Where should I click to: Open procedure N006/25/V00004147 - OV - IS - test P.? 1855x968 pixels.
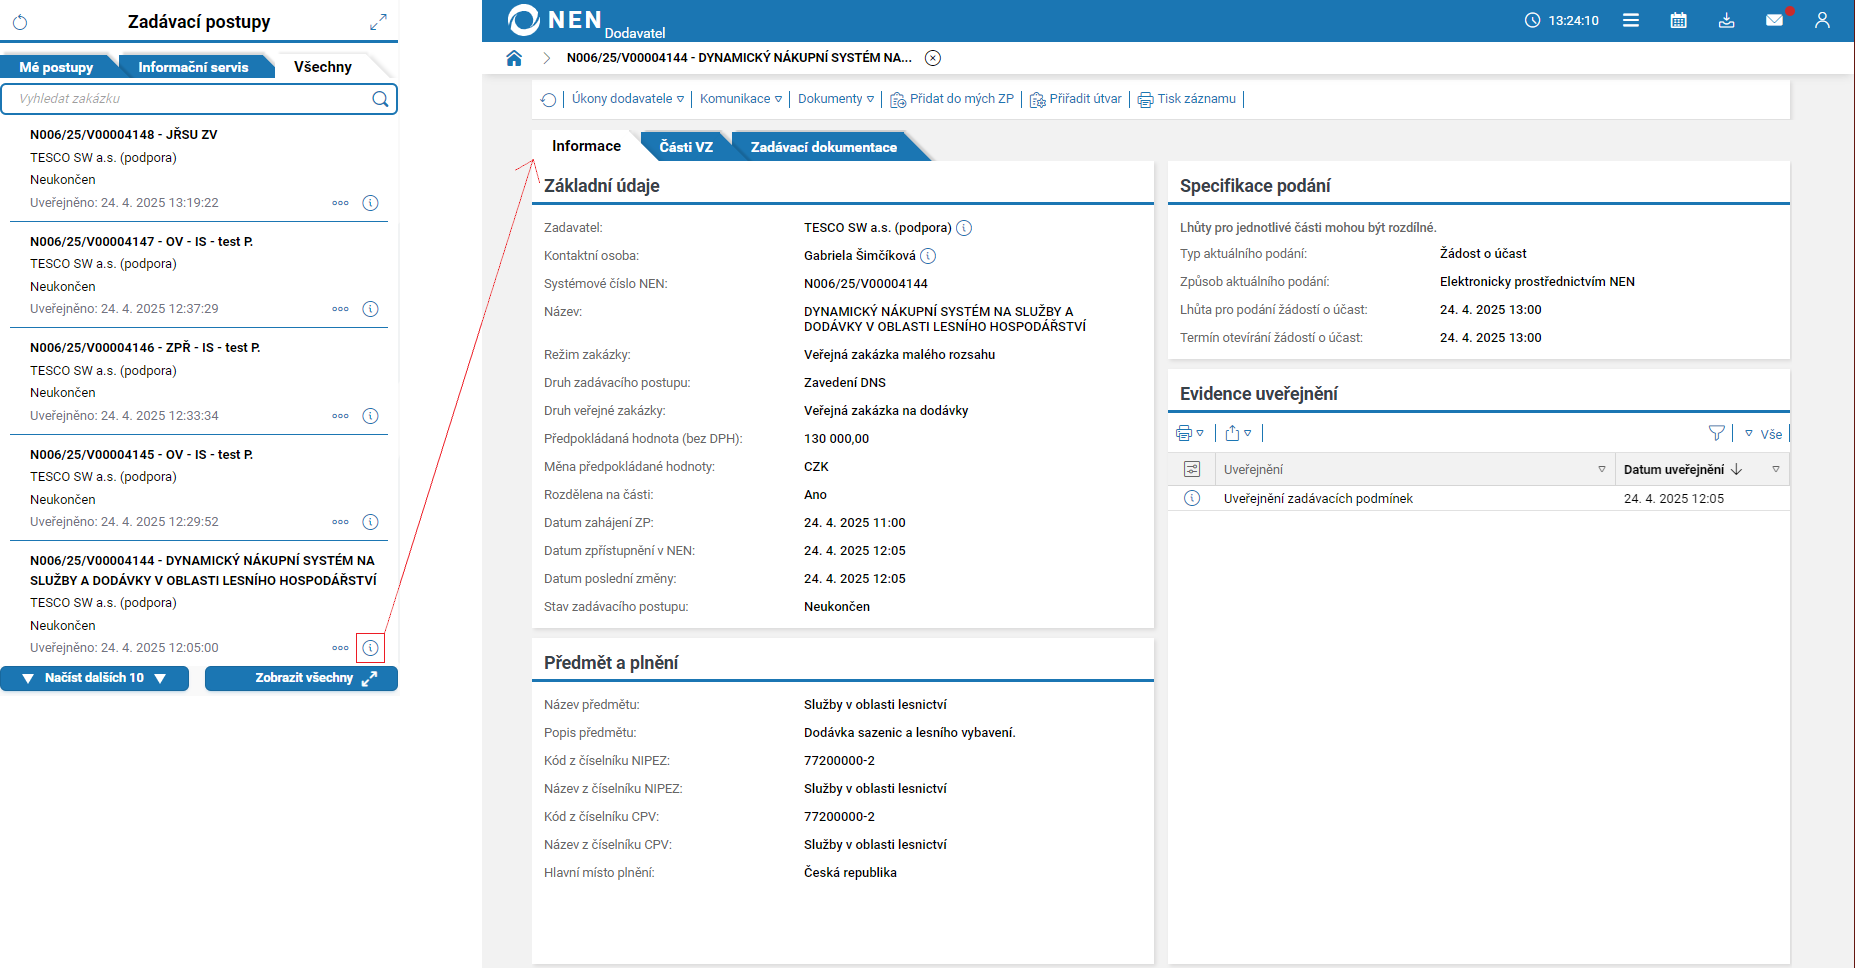pos(141,242)
